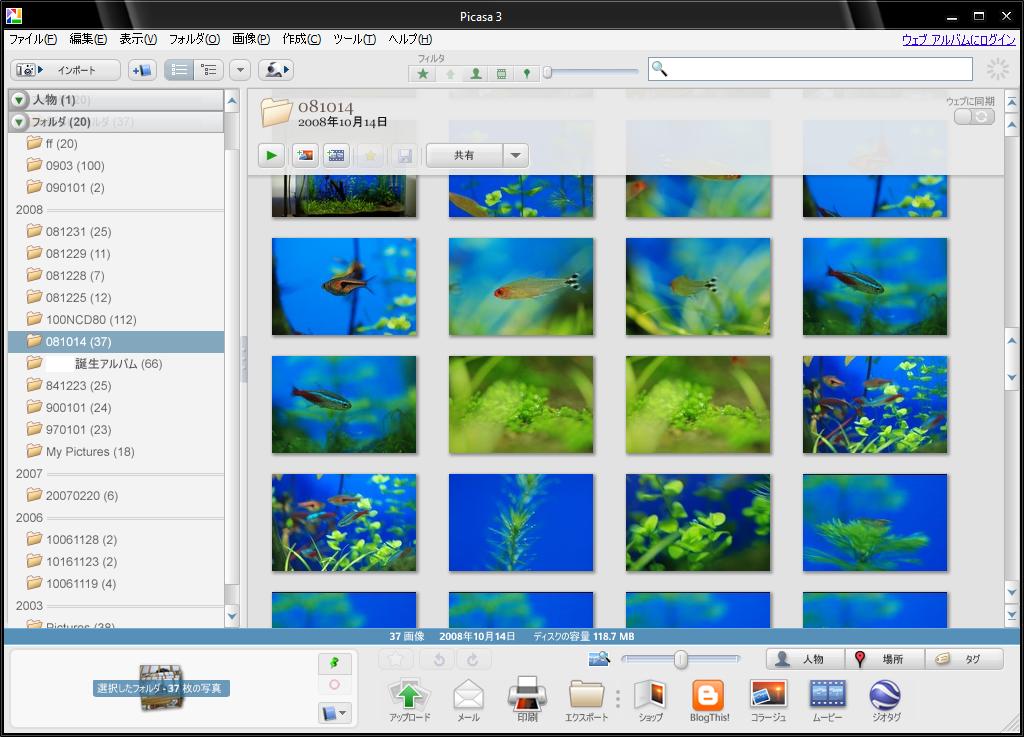Screen dimensions: 1024x737
Task: Open the 共有 button dropdown arrow
Action: tap(515, 155)
